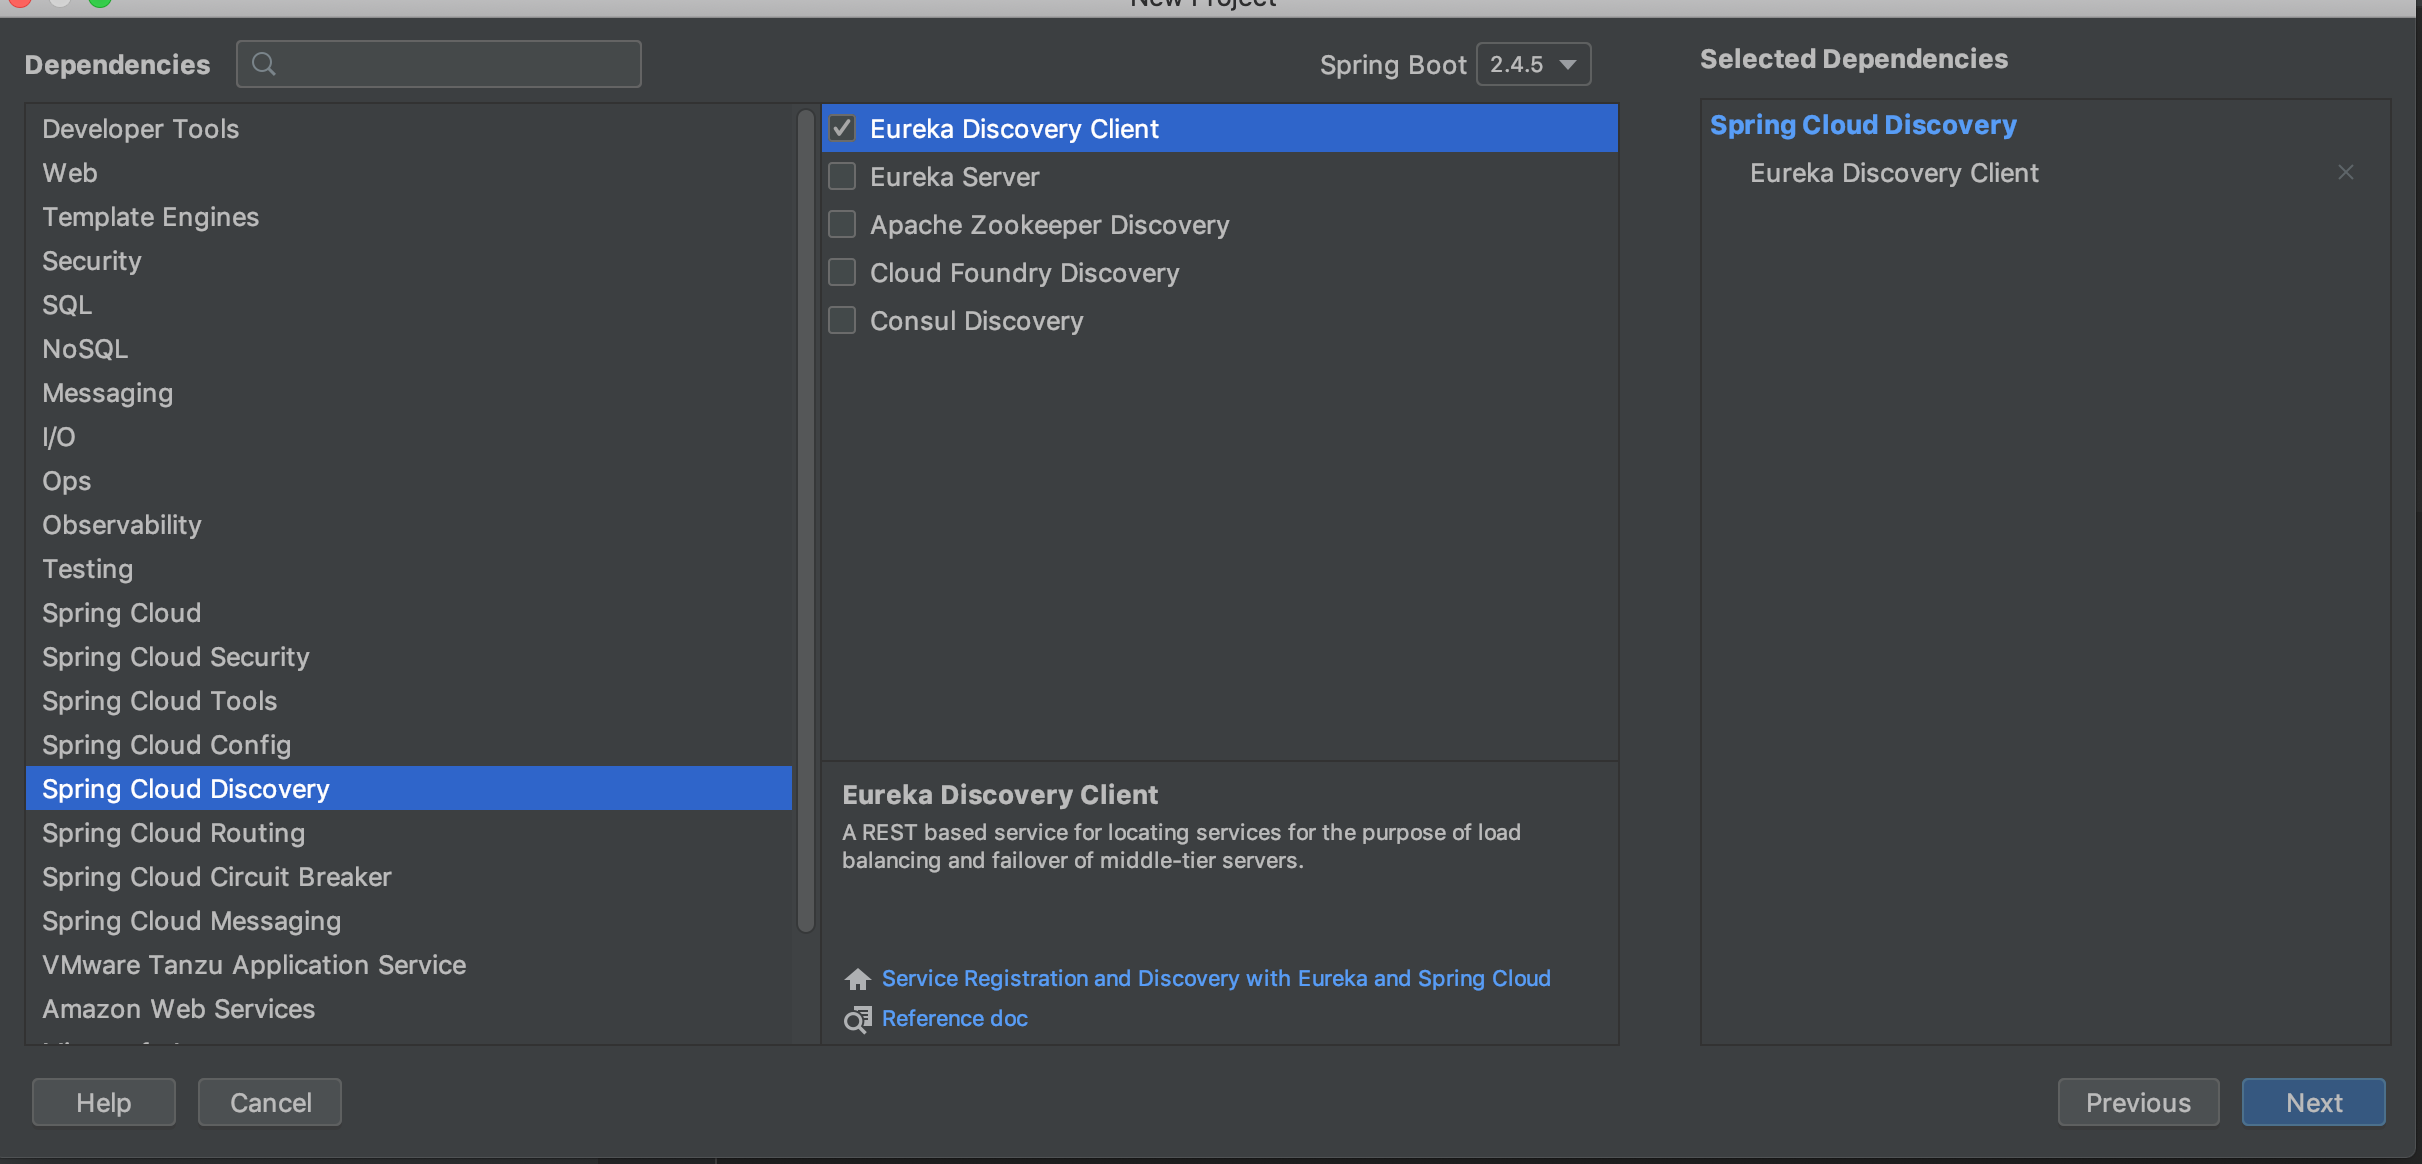Viewport: 2422px width, 1164px height.
Task: Click the category list vertical scrollbar
Action: pos(805,520)
